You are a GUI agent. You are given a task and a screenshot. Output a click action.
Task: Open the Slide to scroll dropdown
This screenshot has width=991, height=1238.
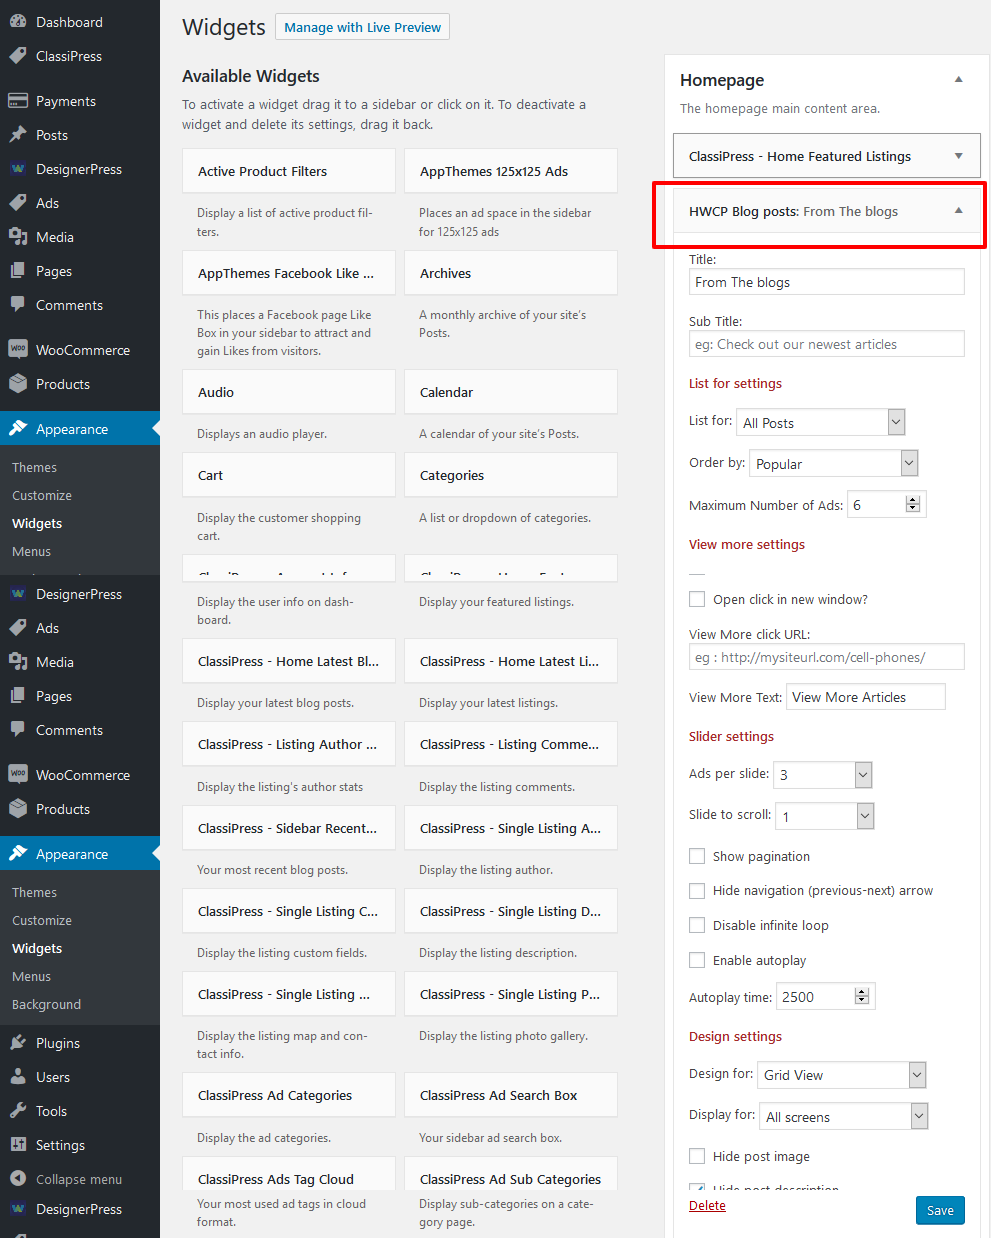(x=825, y=816)
